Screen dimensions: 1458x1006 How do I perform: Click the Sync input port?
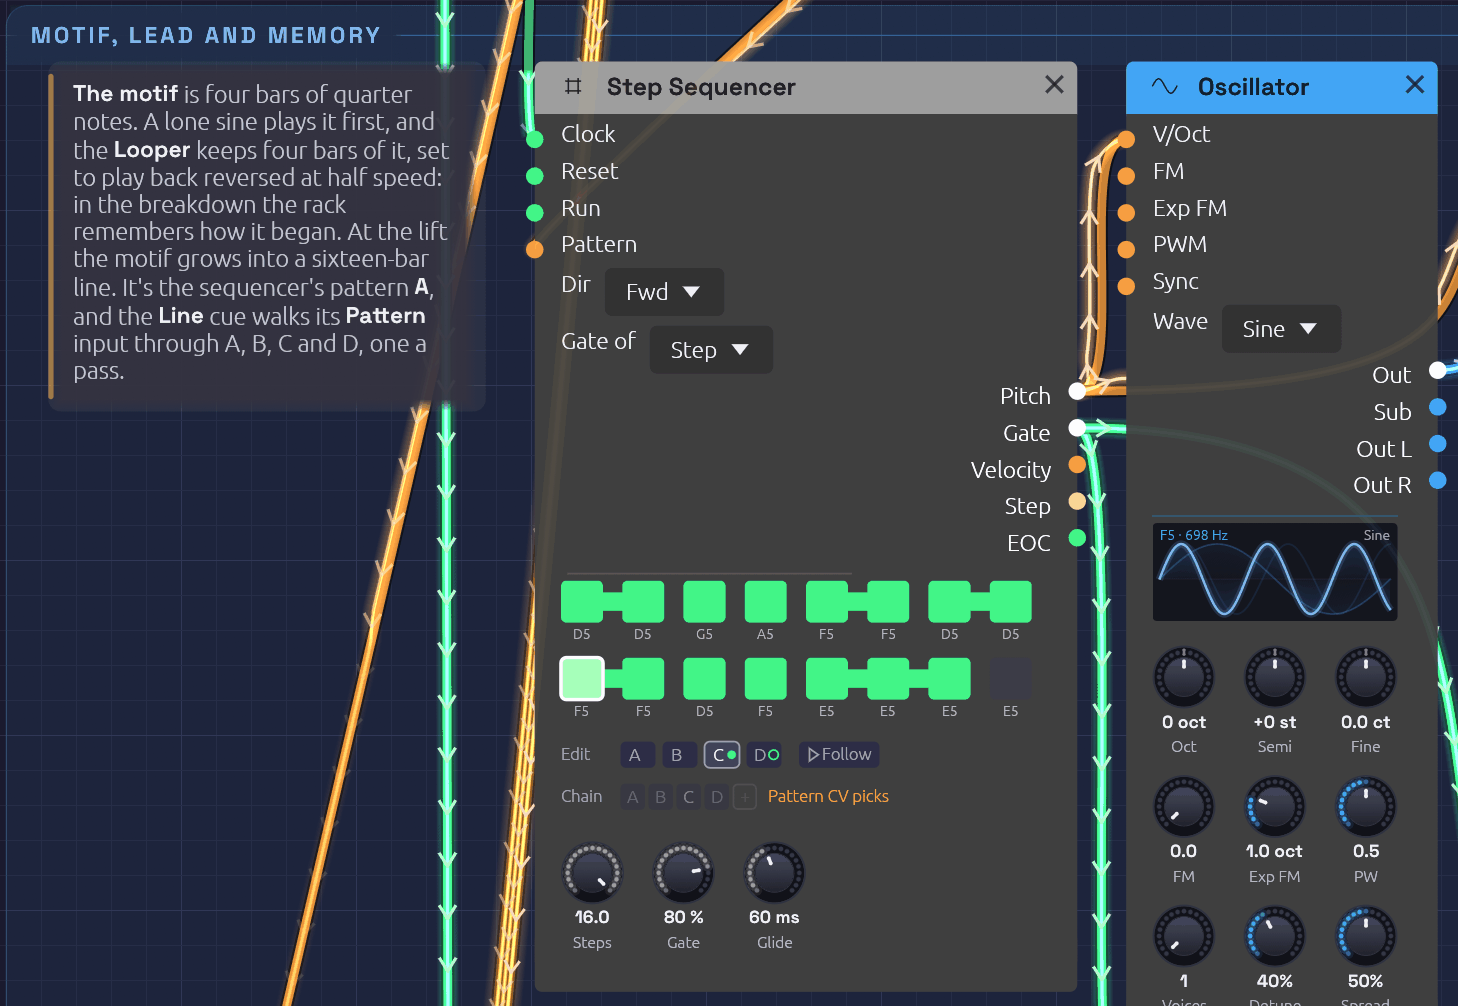click(1126, 286)
